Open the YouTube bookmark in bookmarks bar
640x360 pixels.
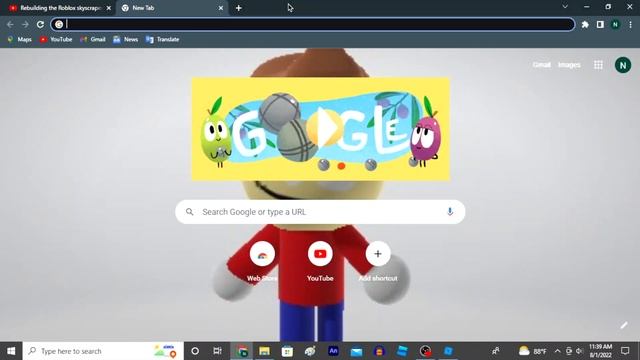[56, 40]
